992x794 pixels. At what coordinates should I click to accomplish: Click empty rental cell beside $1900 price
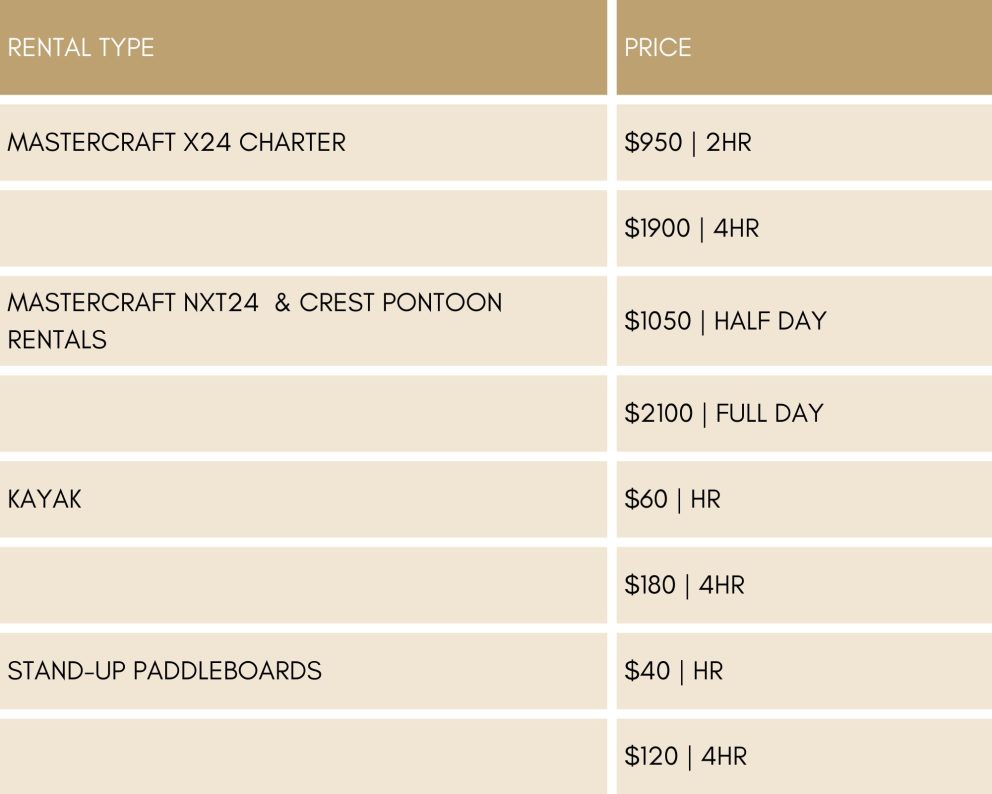pyautogui.click(x=303, y=228)
